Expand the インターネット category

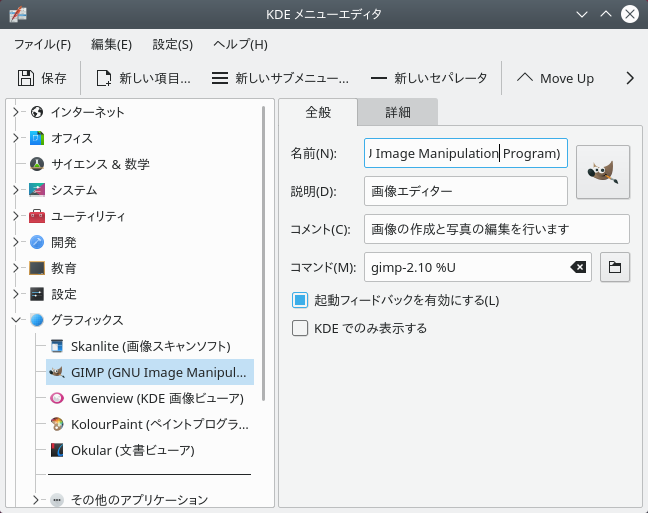coord(16,112)
